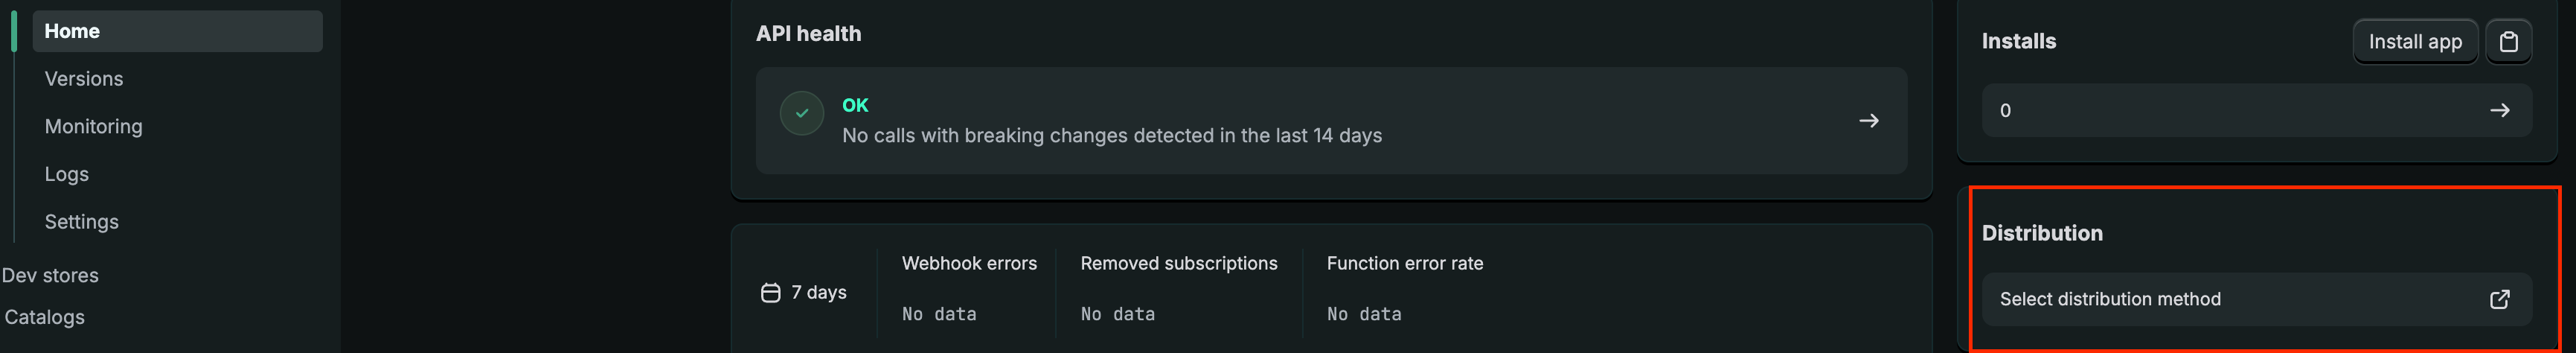
Task: Open the Home section in sidebar
Action: tap(72, 31)
